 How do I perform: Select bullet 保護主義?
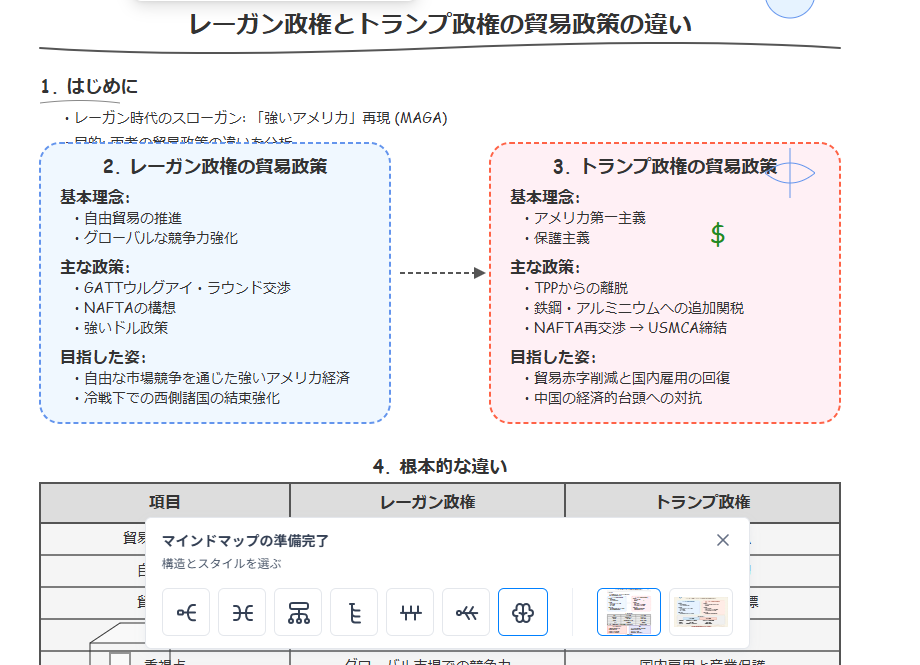pos(557,238)
